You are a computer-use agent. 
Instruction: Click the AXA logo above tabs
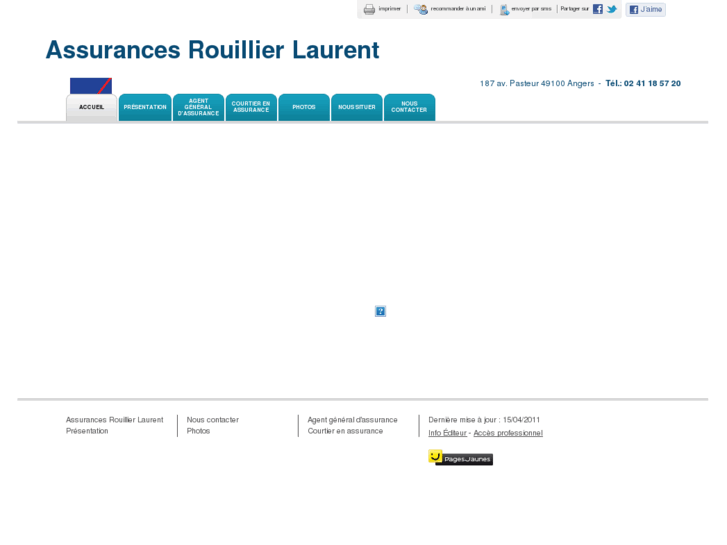91,86
